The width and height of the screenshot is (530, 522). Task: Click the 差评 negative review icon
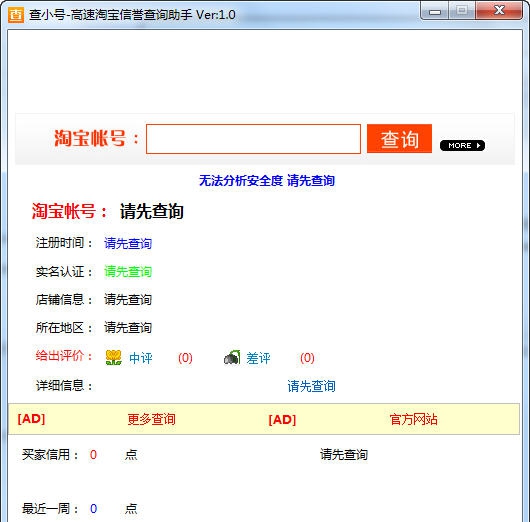point(232,358)
